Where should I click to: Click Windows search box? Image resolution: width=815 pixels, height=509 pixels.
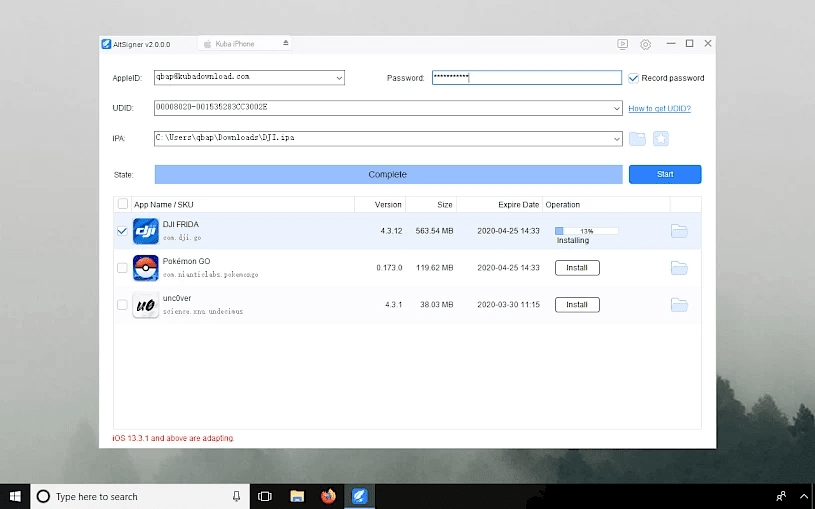tap(140, 497)
